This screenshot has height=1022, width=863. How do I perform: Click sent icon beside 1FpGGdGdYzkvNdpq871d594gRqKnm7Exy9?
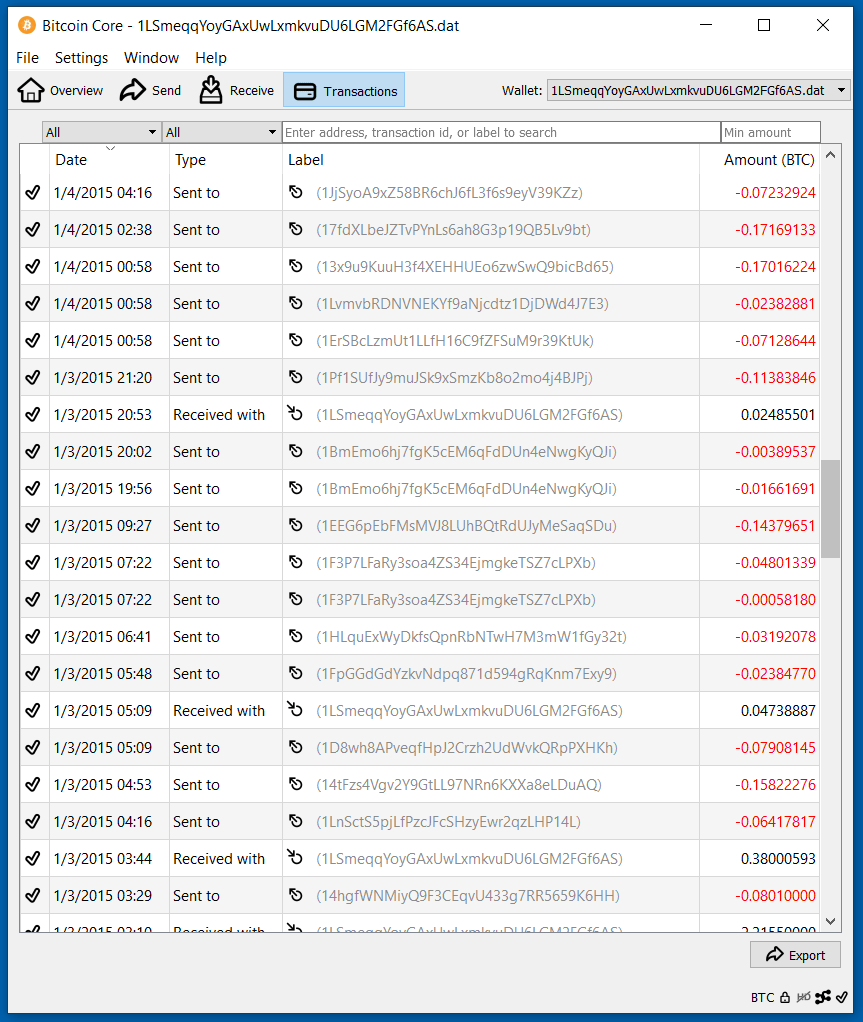click(296, 673)
